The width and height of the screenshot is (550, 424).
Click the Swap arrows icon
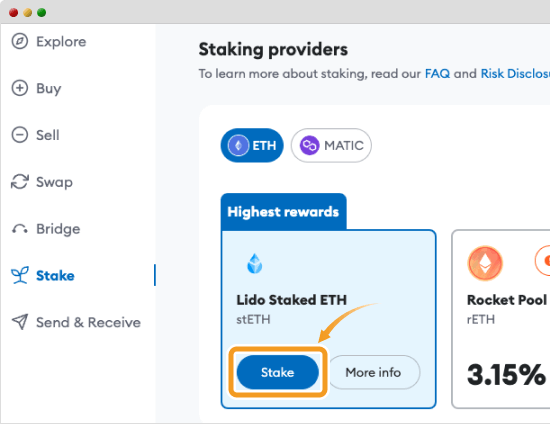tap(20, 182)
